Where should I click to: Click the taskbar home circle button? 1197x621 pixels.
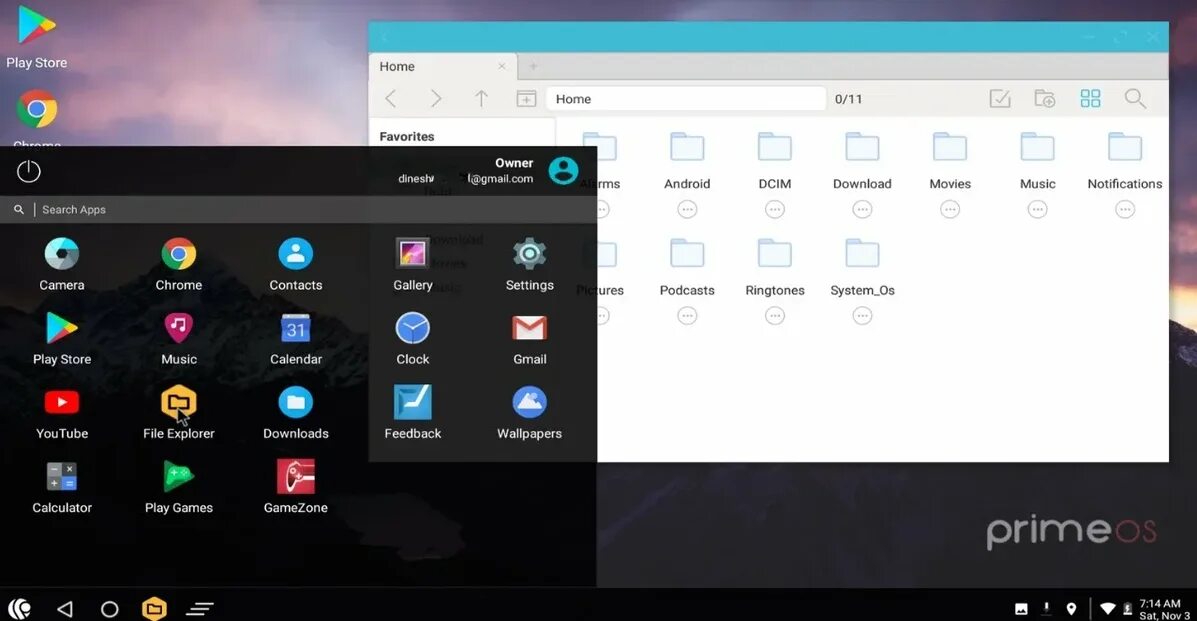coord(109,609)
